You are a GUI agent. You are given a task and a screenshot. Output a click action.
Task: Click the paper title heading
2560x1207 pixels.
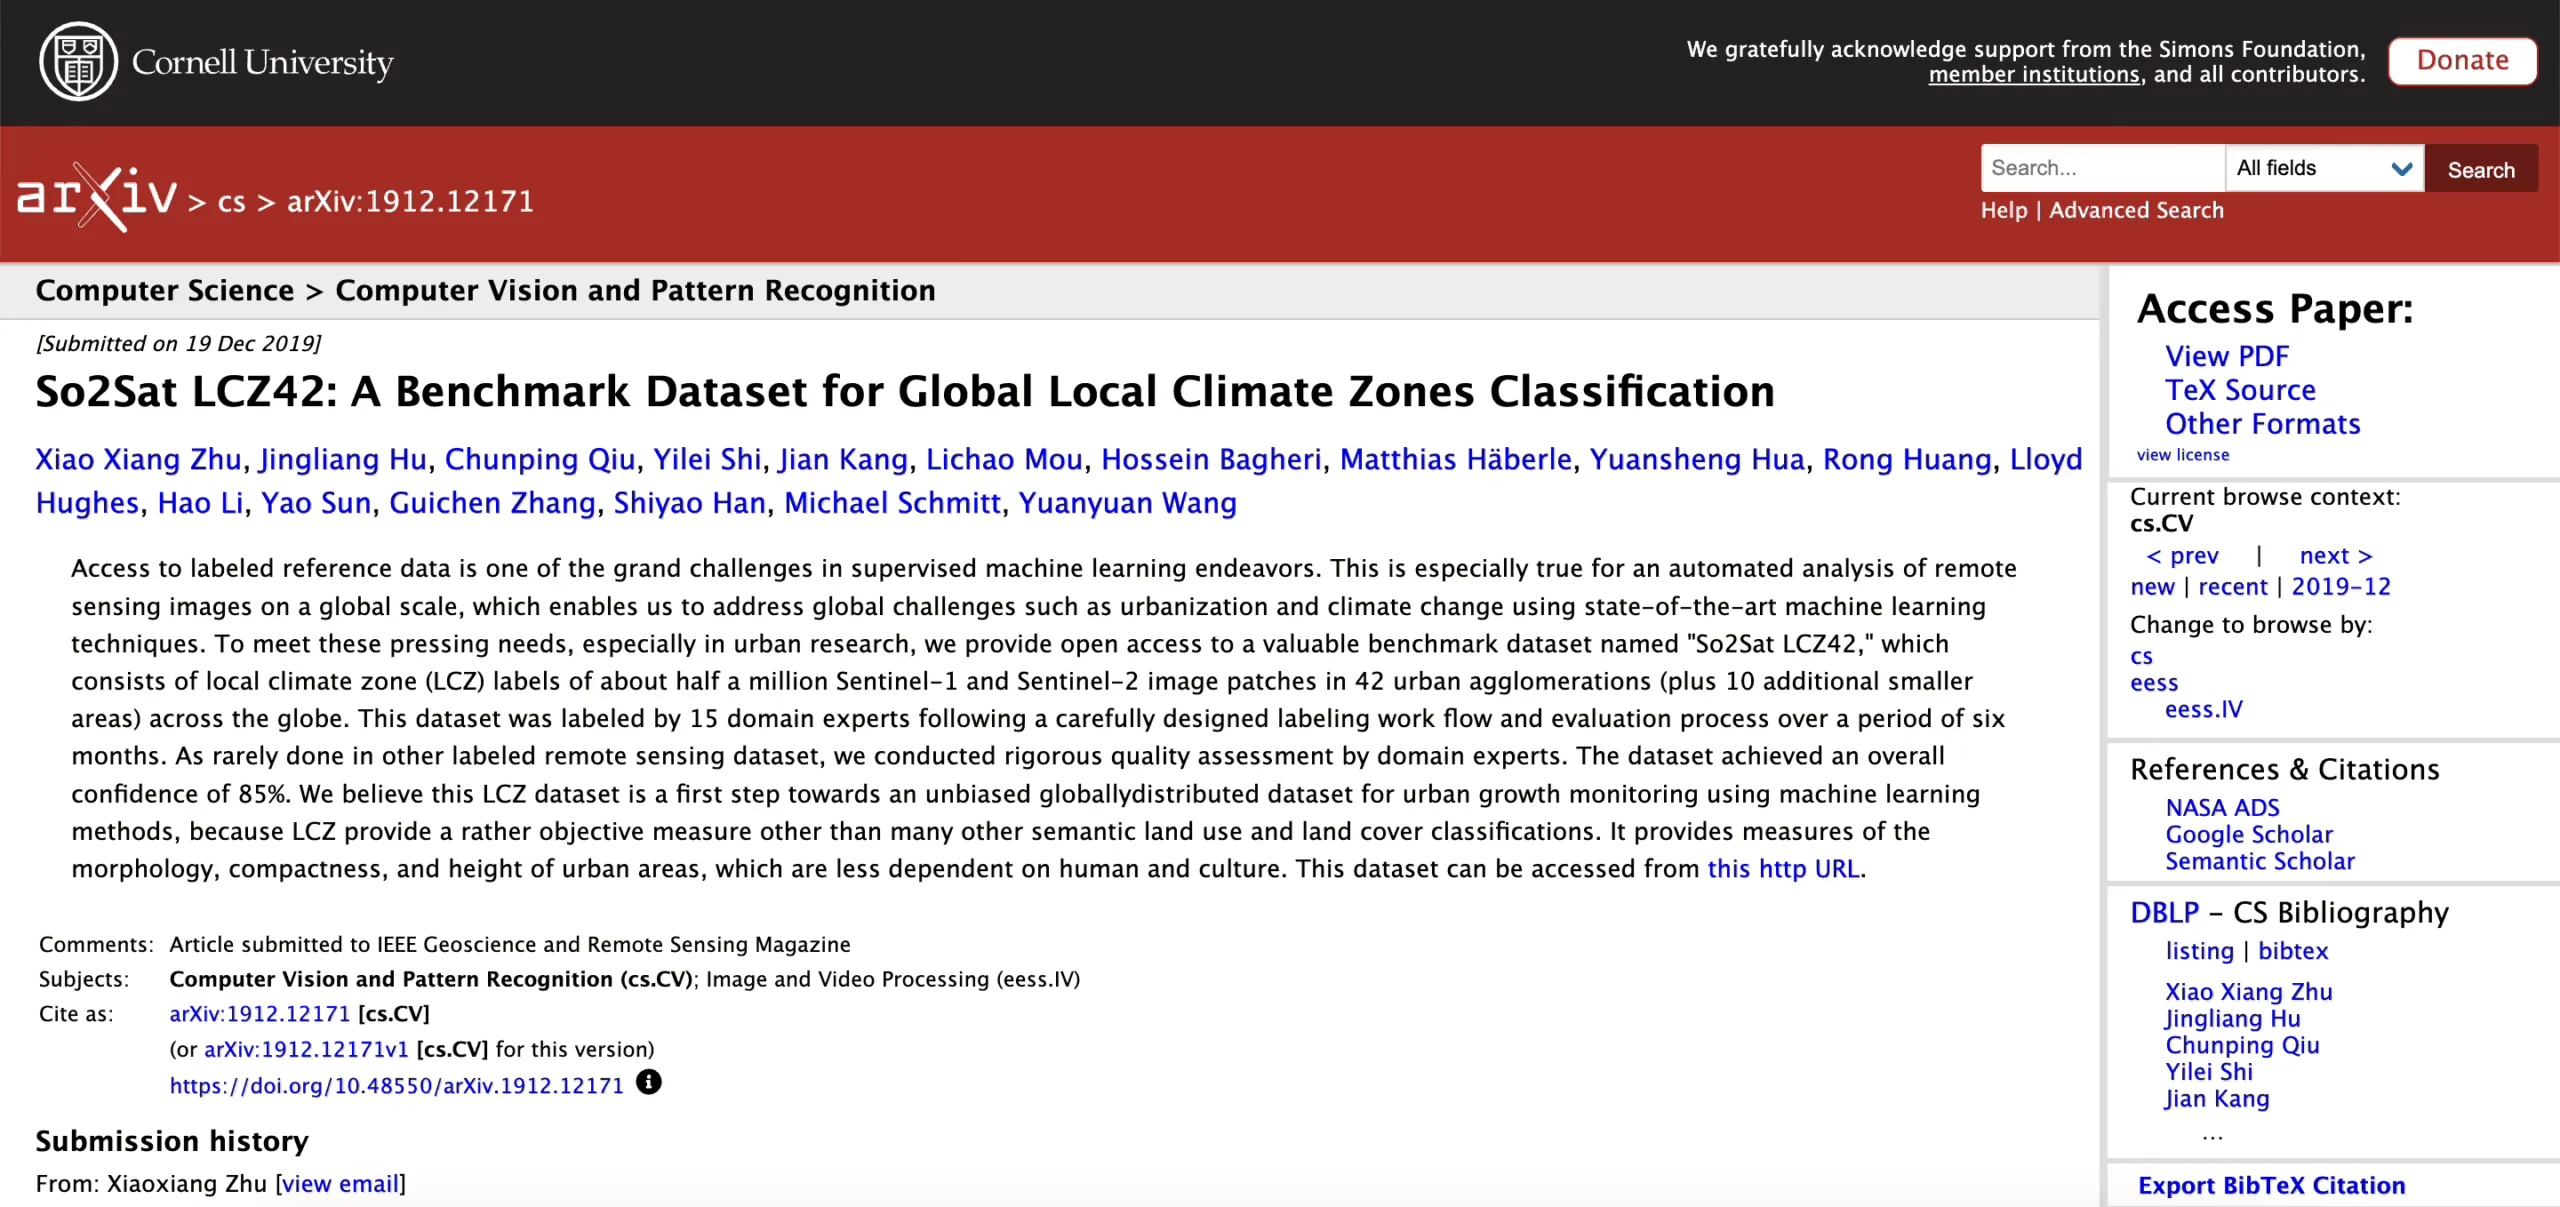tap(905, 391)
